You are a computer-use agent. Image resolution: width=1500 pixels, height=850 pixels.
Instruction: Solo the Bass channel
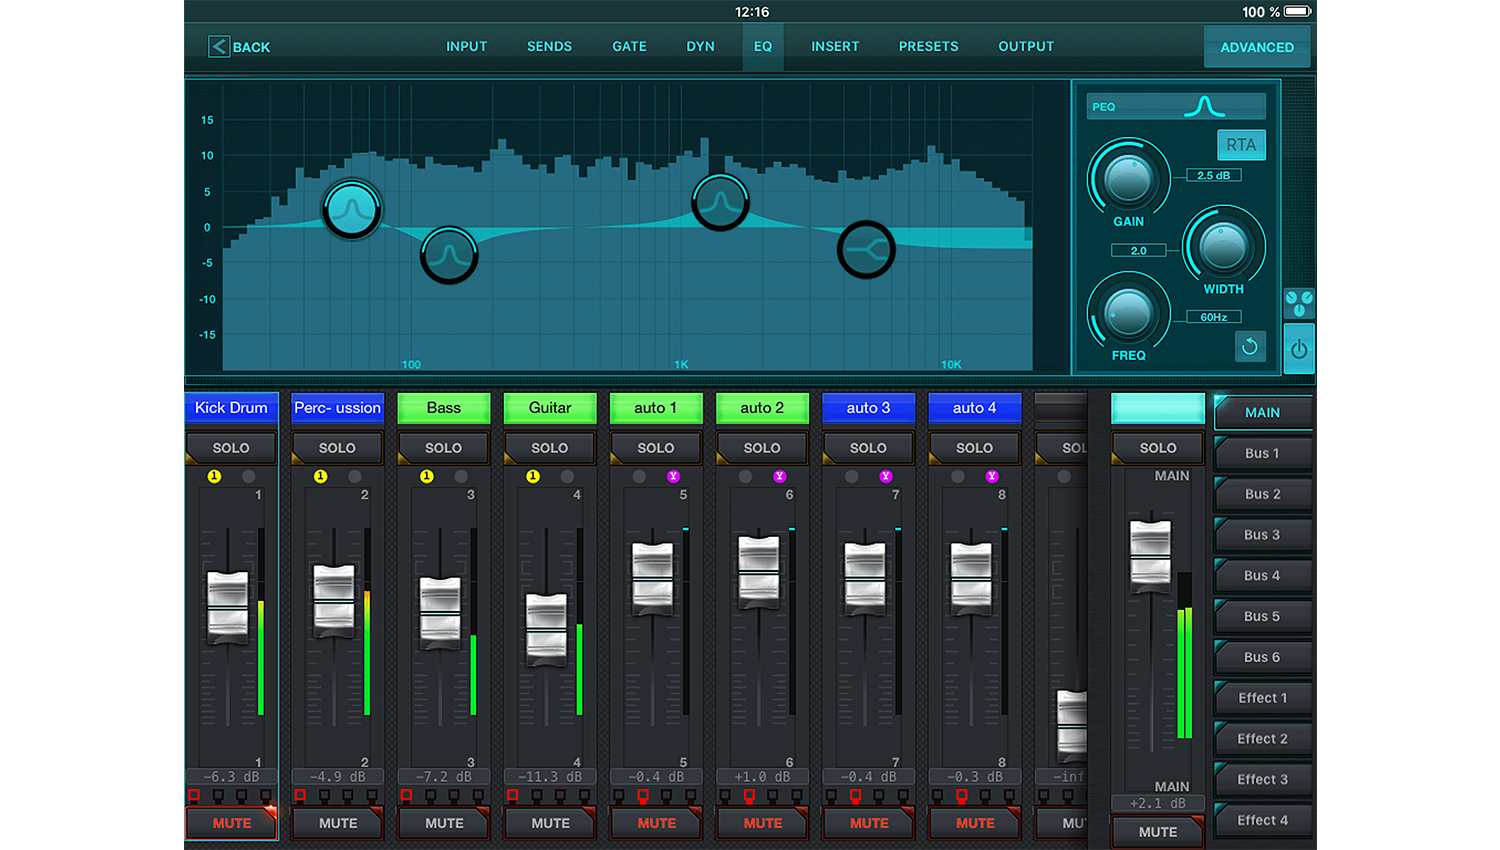[x=443, y=448]
